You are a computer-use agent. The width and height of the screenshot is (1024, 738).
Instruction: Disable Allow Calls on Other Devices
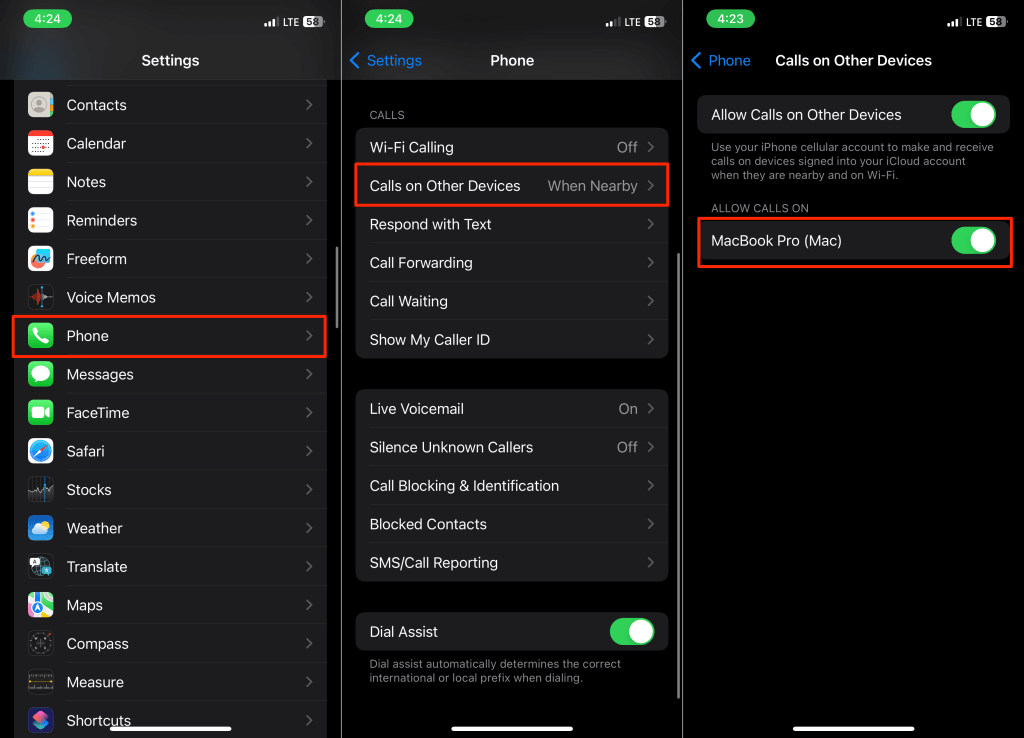[973, 115]
